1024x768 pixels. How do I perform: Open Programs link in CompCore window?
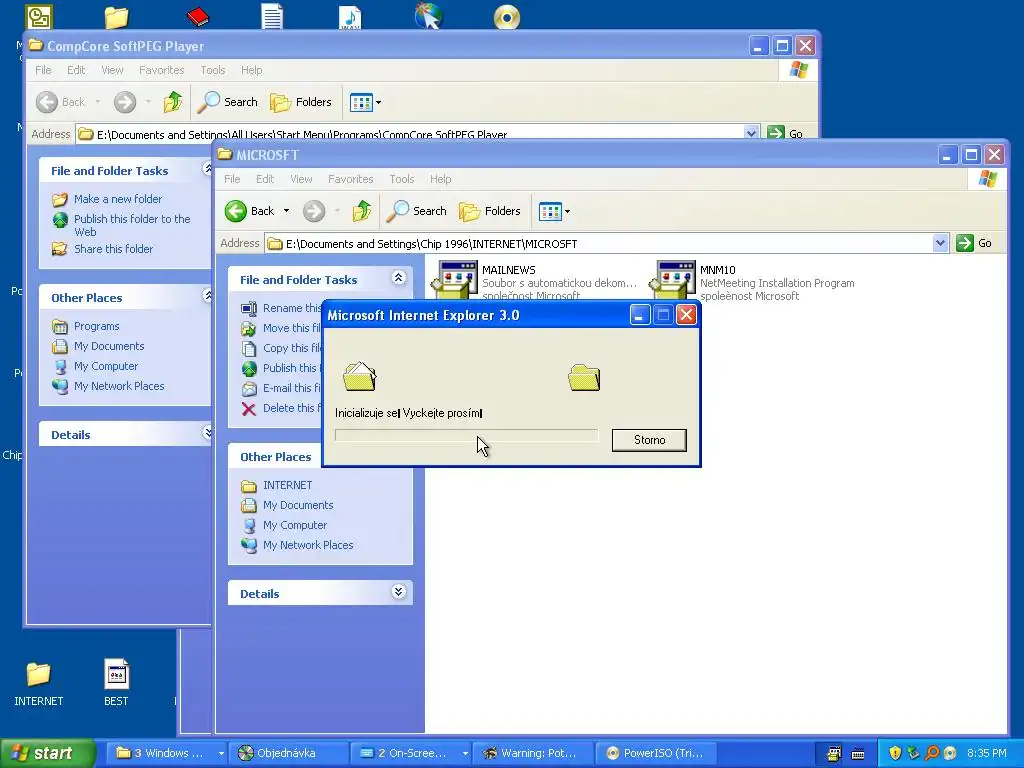(96, 326)
